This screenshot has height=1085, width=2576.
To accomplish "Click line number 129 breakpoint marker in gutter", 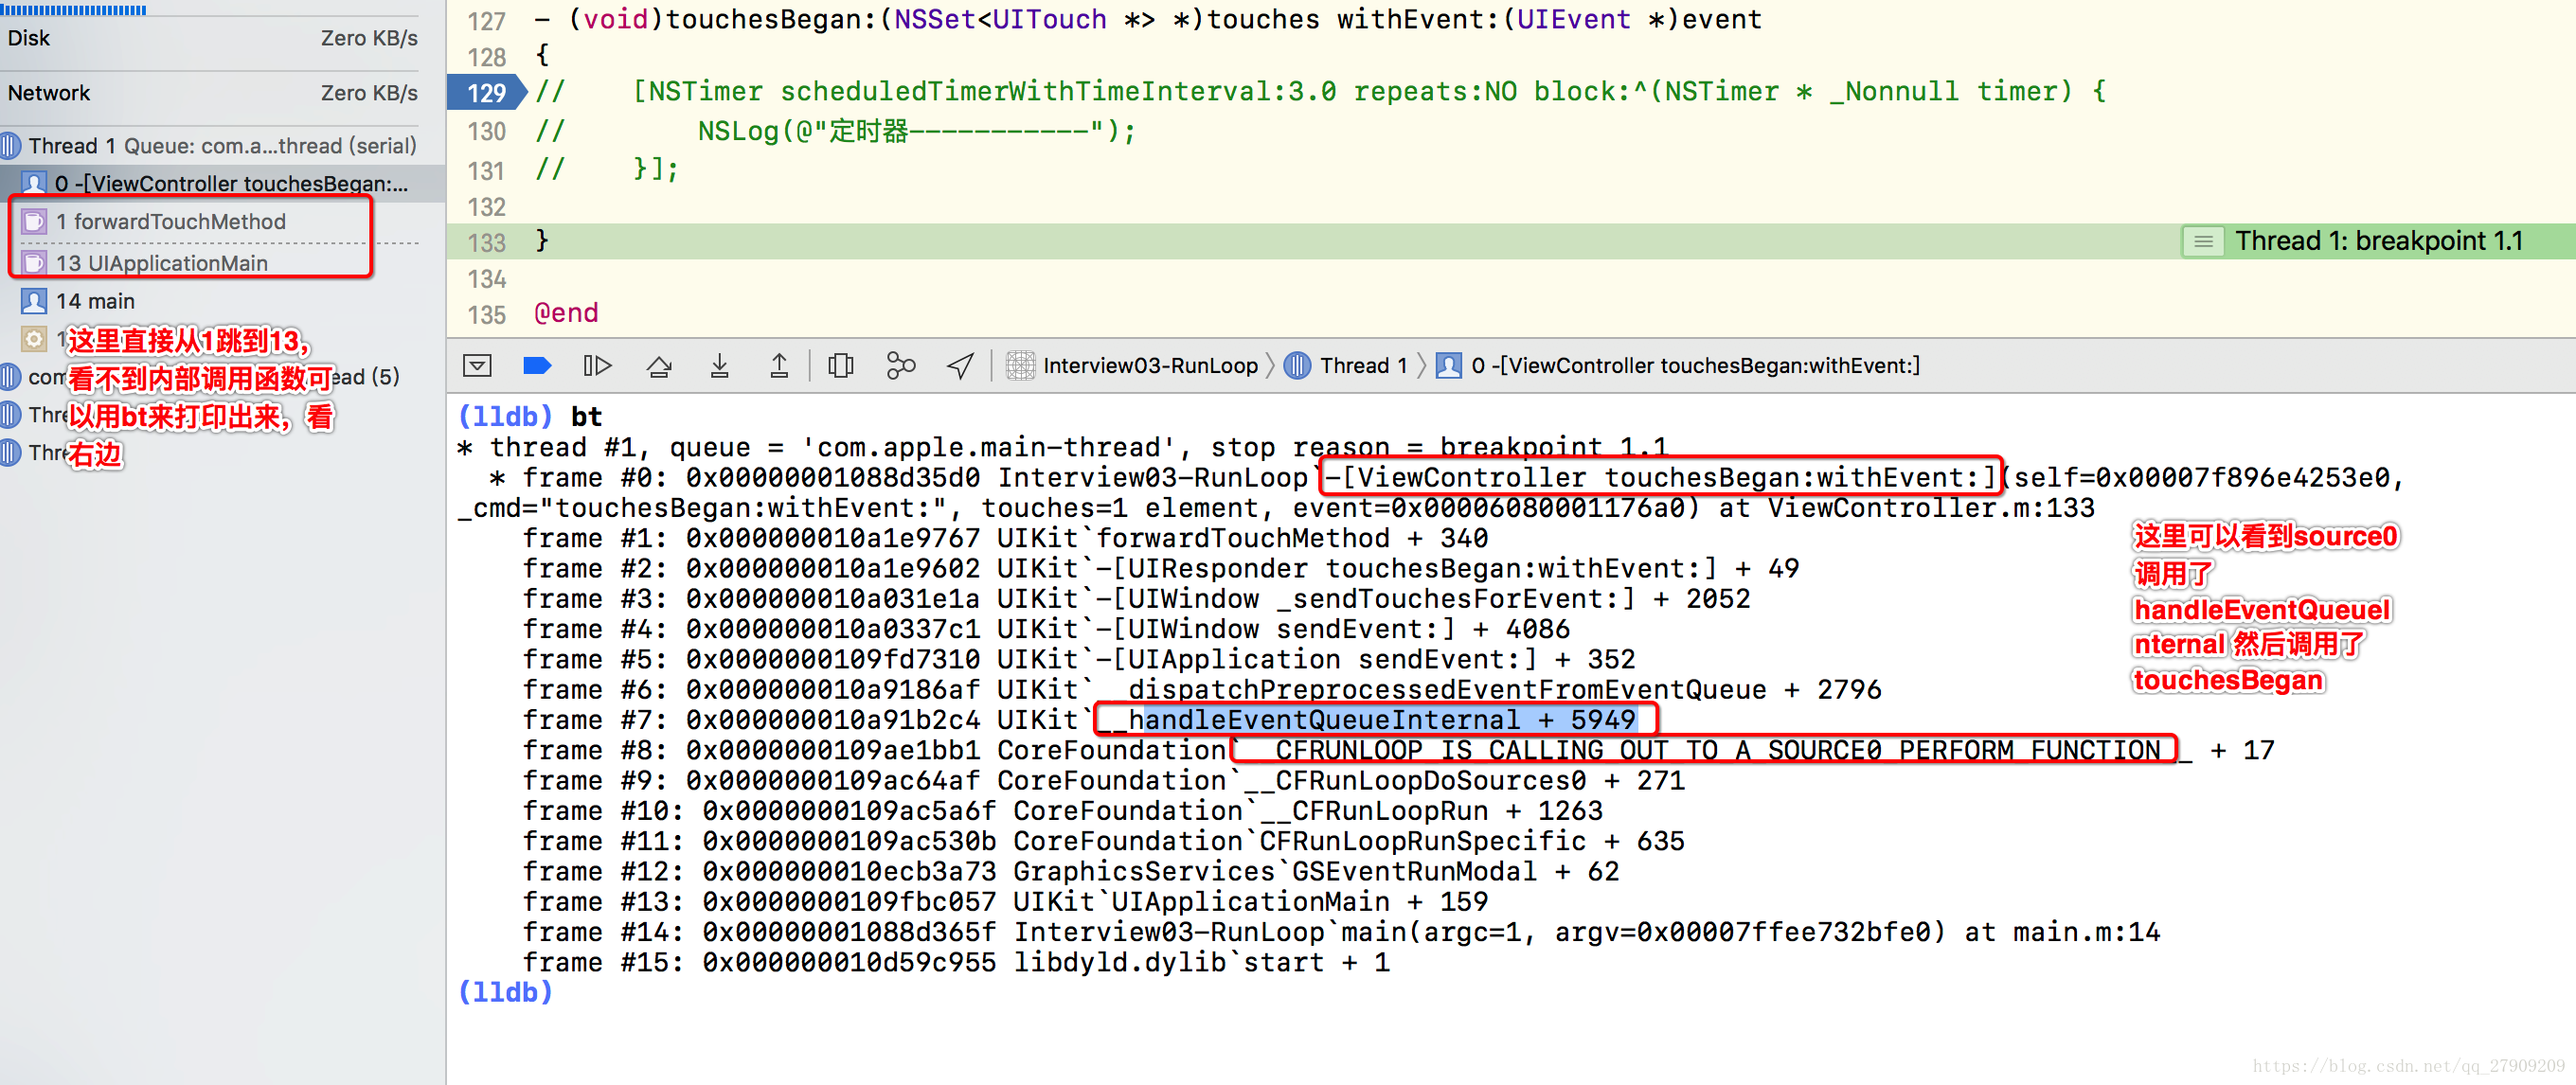I will (486, 93).
